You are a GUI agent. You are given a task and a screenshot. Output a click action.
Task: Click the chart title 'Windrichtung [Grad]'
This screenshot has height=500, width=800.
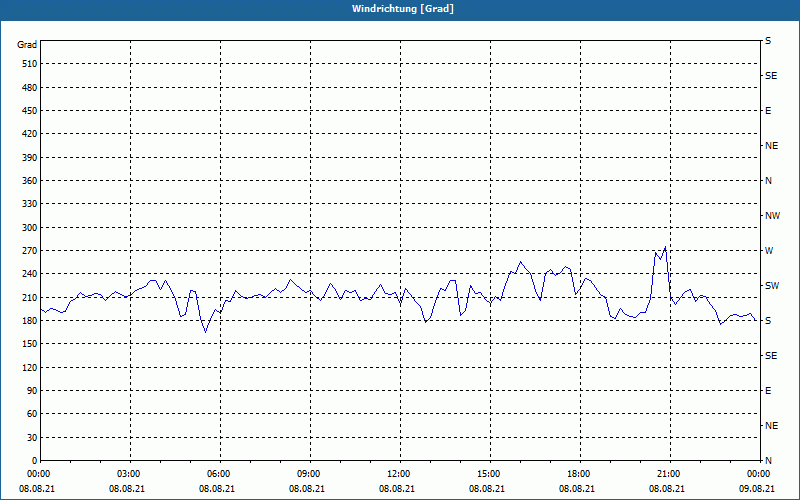403,9
